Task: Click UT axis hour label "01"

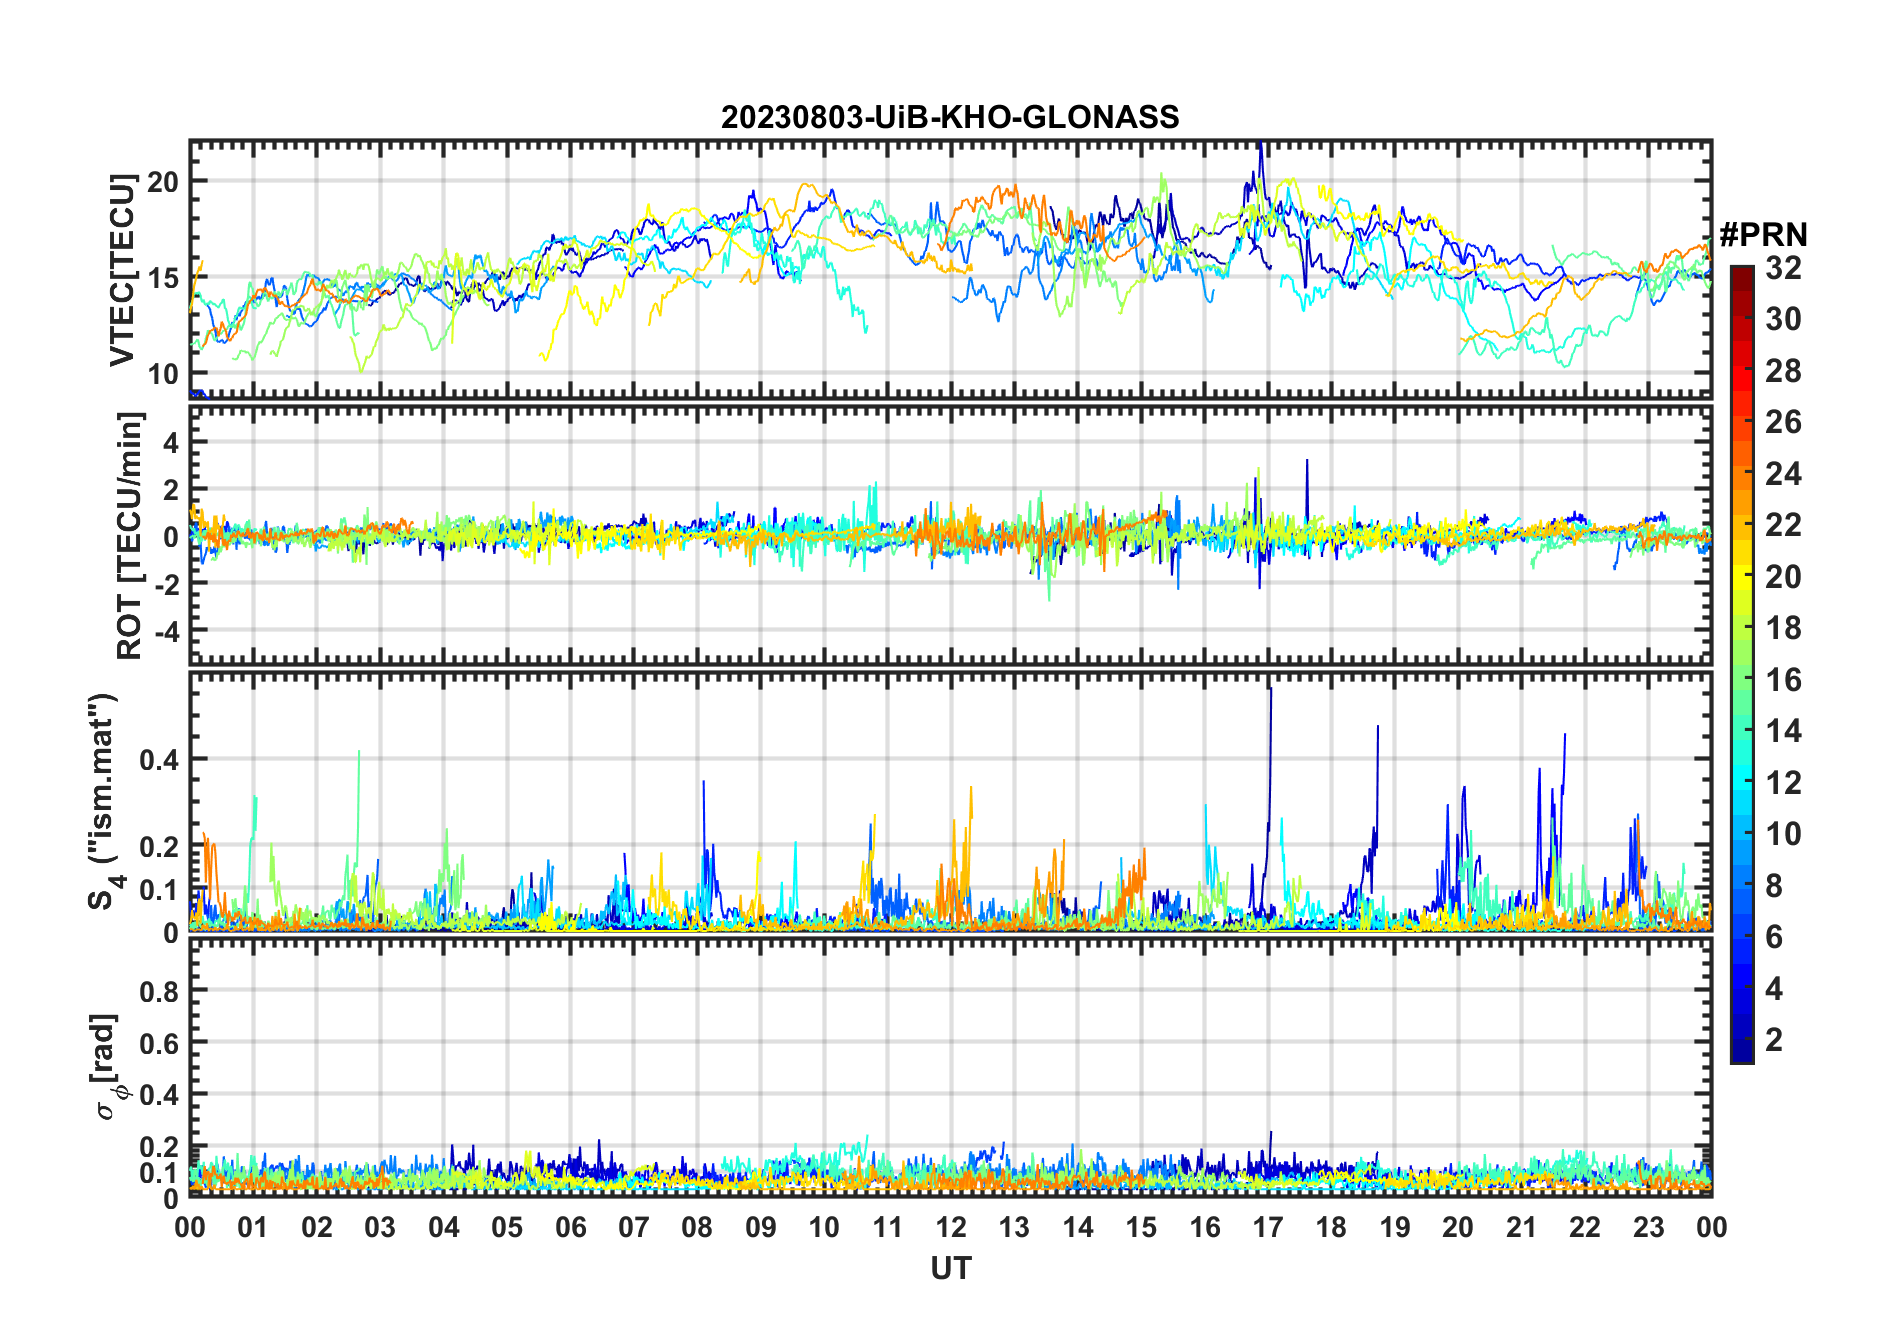Action: coord(253,1228)
